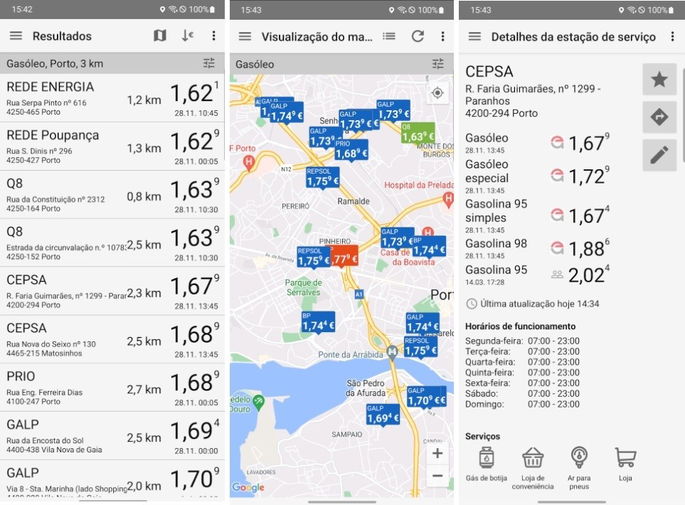The width and height of the screenshot is (685, 505).
Task: Open filter settings on map Gasóleo bar
Action: point(438,63)
